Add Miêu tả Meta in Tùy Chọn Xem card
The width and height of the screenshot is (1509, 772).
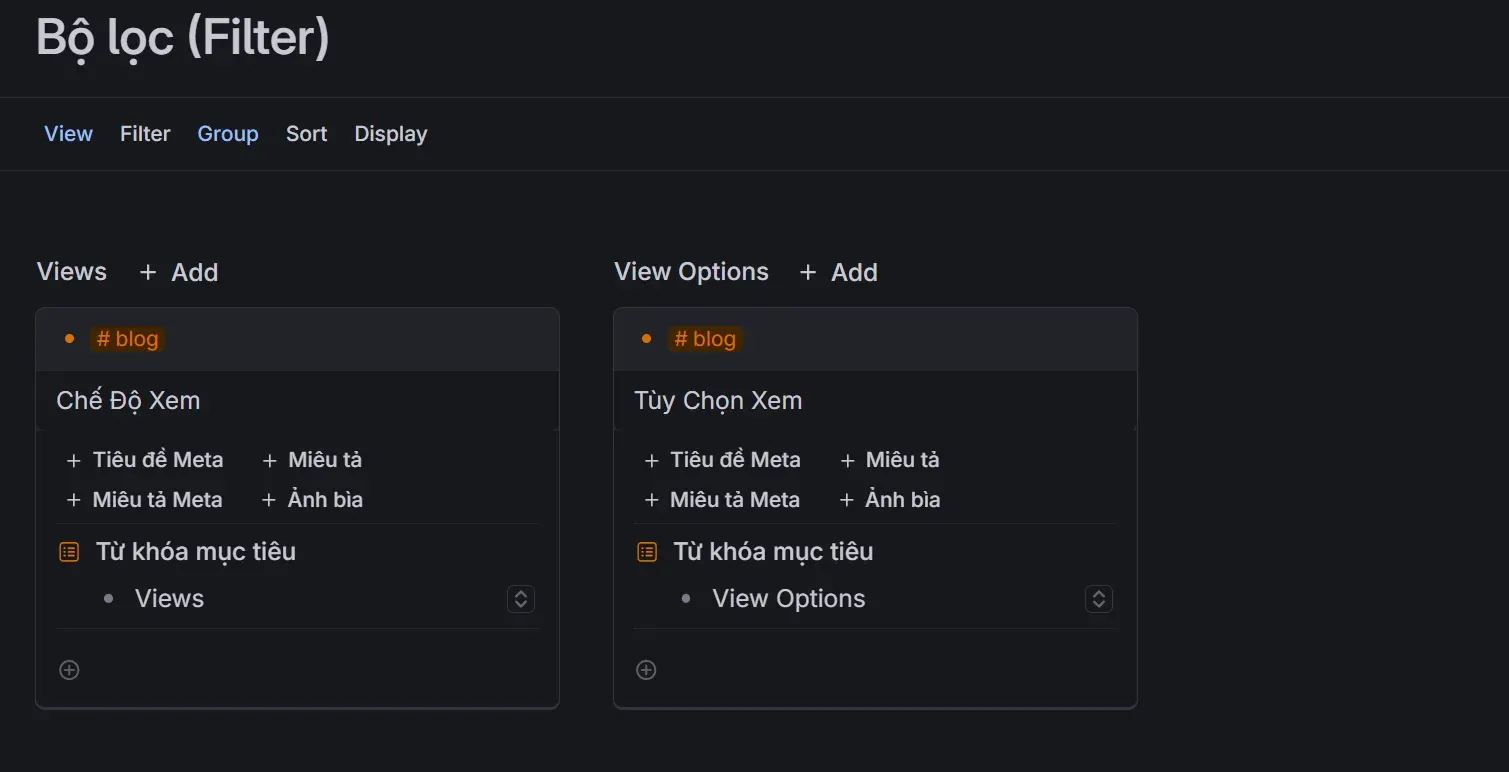coord(722,500)
